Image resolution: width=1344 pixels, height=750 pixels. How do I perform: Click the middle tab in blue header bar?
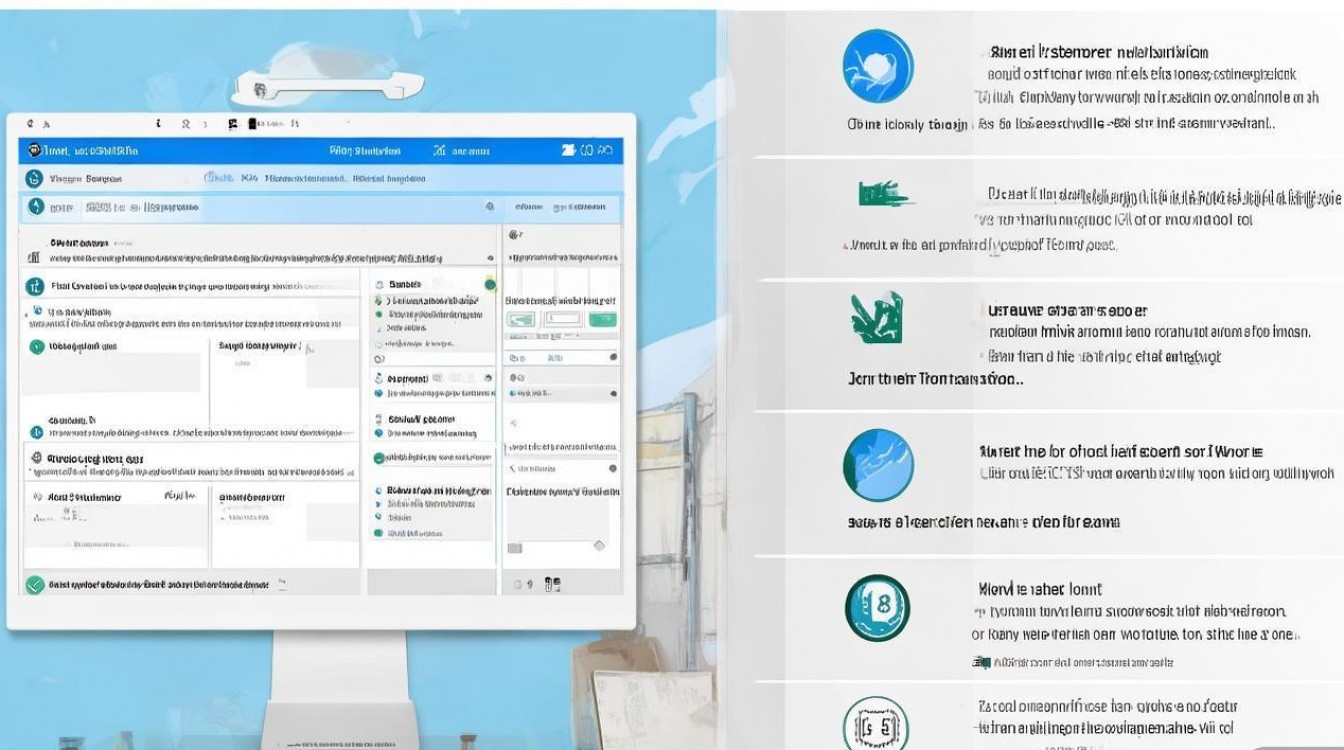tap(365, 151)
